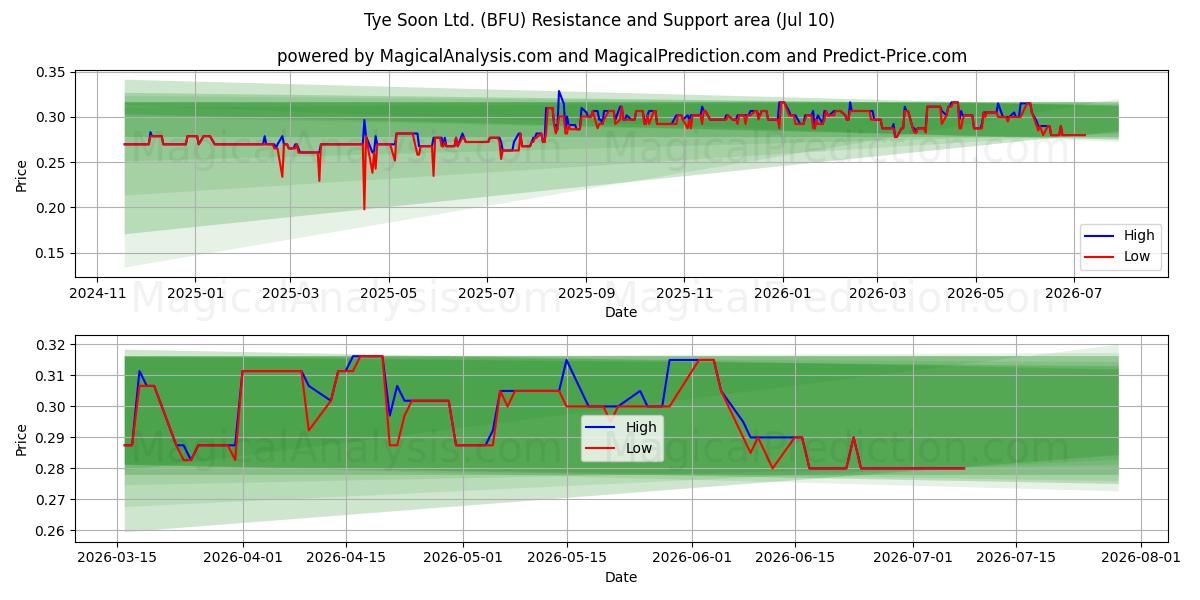Image resolution: width=1200 pixels, height=600 pixels.
Task: Click the '2026-06-01' tick label
Action: click(693, 559)
